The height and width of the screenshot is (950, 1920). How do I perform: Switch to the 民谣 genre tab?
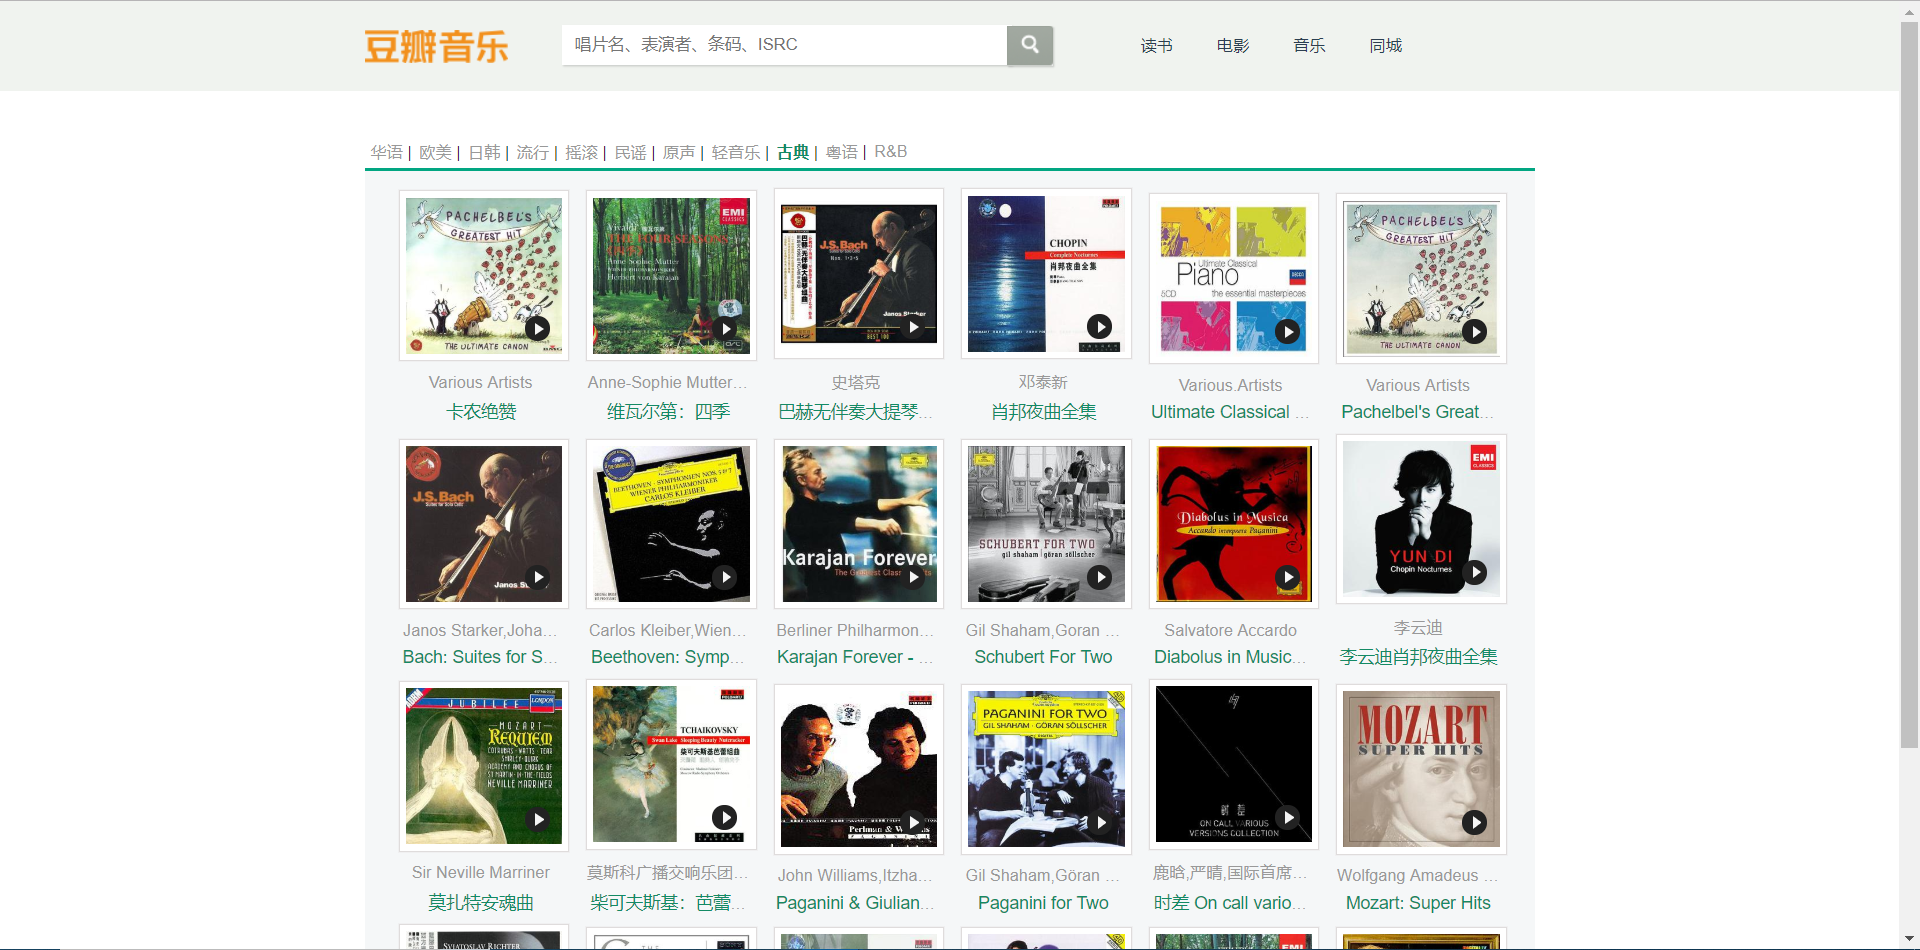coord(631,152)
